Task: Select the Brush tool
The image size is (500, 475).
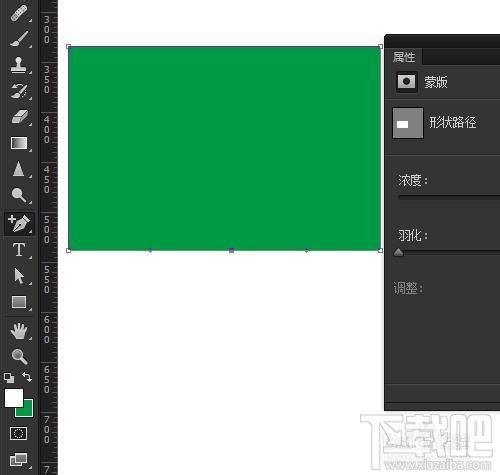Action: (x=19, y=39)
